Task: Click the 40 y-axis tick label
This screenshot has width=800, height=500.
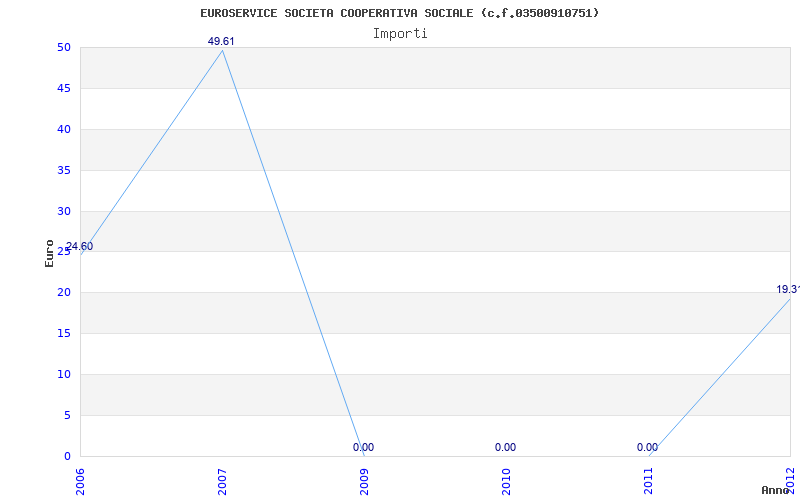Action: click(64, 130)
